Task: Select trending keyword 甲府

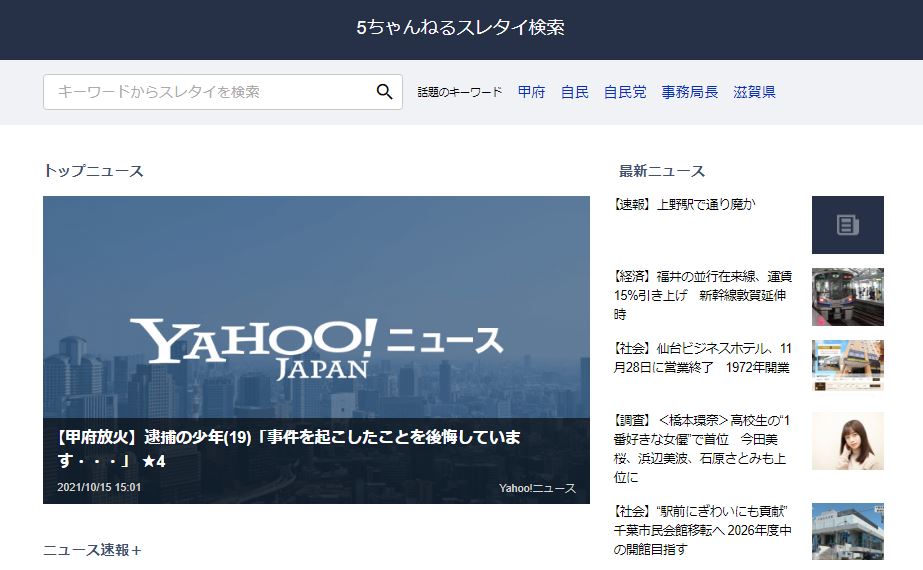Action: [x=532, y=92]
